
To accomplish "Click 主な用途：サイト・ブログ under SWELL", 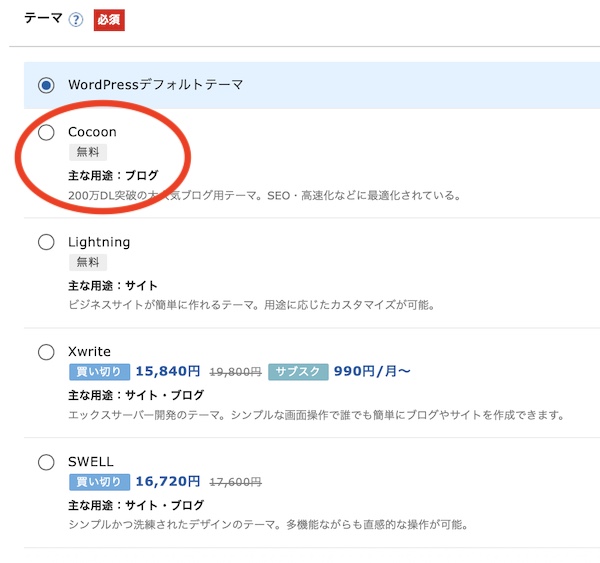I will pos(136,506).
